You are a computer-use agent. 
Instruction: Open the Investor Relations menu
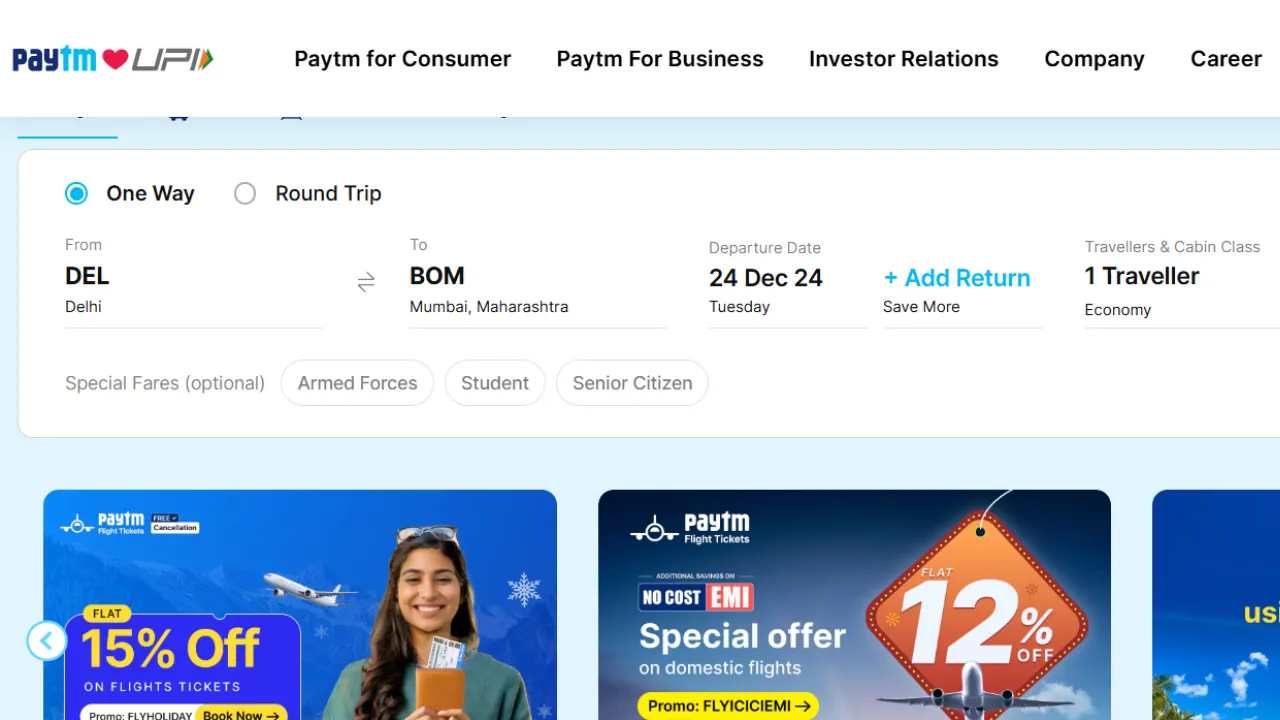pyautogui.click(x=903, y=59)
